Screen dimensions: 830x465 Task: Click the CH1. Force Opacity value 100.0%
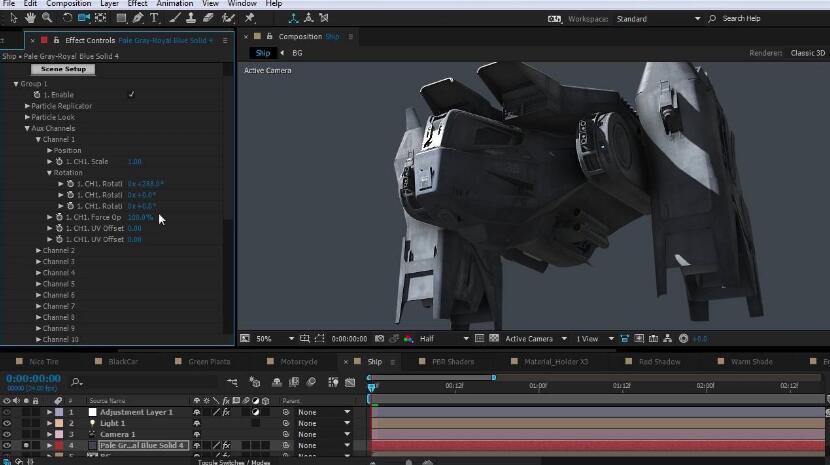click(x=140, y=217)
